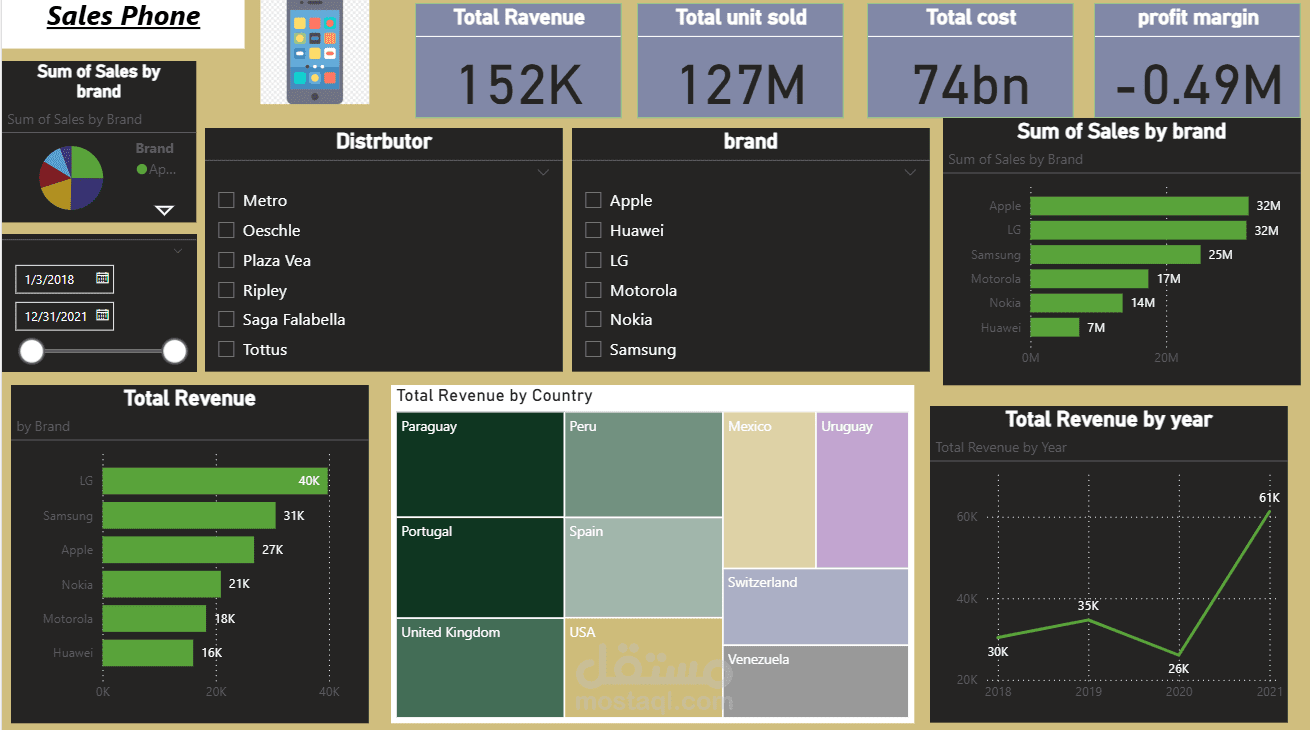Click the Total Ravenue 152K card
Image resolution: width=1310 pixels, height=730 pixels.
click(518, 60)
